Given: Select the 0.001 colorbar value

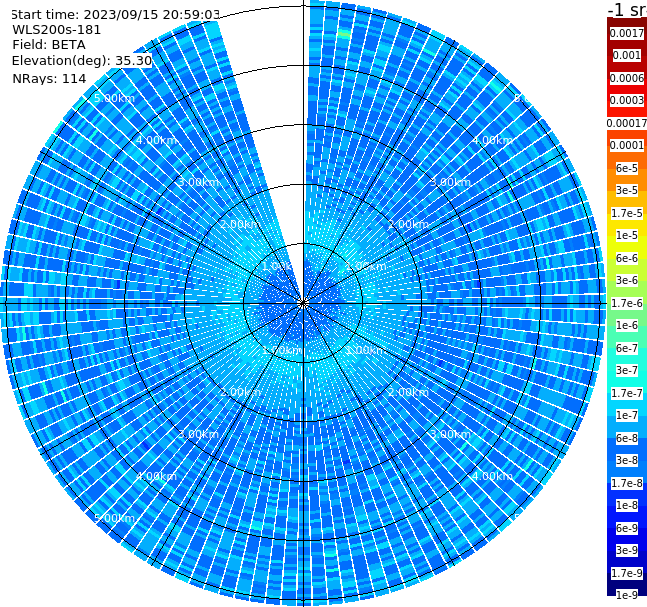Looking at the screenshot, I should point(627,55).
